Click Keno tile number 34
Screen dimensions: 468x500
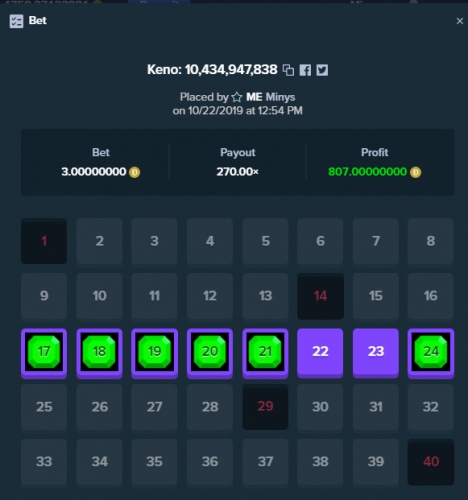[99, 462]
